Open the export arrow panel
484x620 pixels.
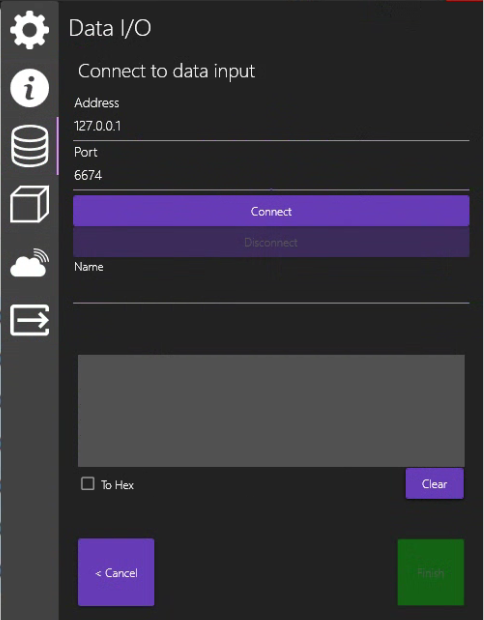30,320
